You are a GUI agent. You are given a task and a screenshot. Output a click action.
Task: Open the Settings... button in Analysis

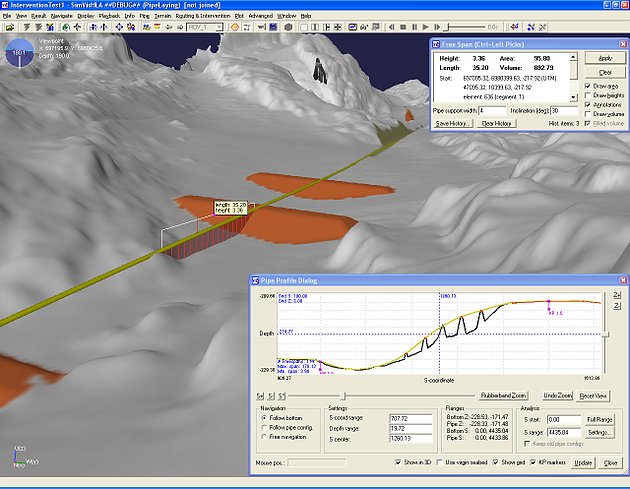tap(600, 432)
